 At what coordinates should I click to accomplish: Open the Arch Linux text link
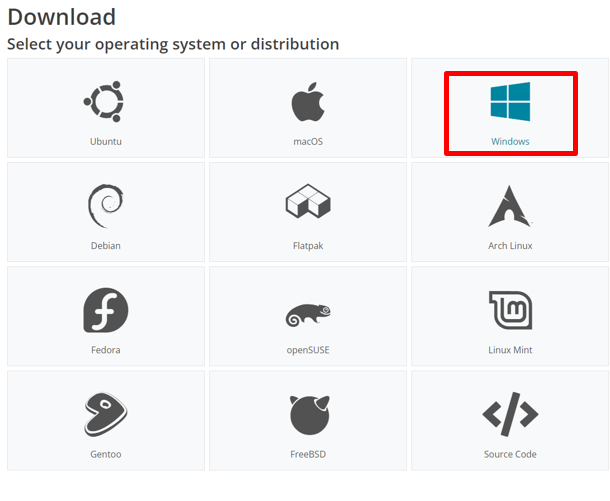(x=510, y=245)
